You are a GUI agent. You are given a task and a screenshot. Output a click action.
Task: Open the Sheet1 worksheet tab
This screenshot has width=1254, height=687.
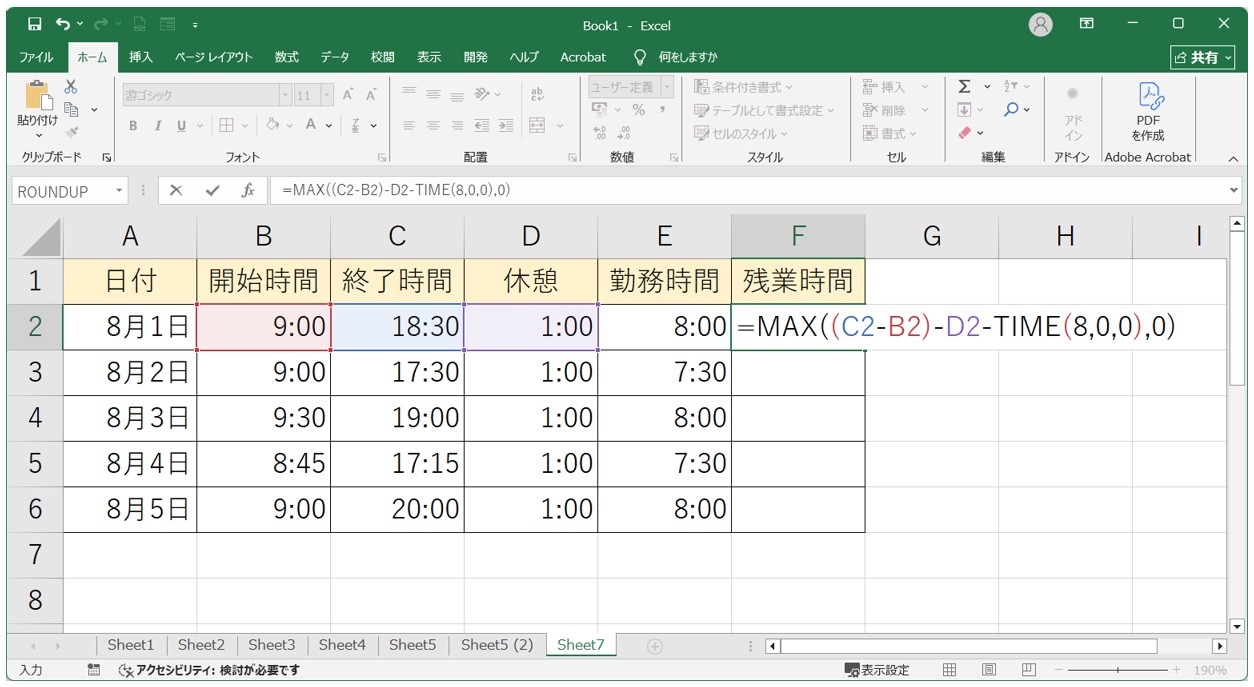point(131,645)
